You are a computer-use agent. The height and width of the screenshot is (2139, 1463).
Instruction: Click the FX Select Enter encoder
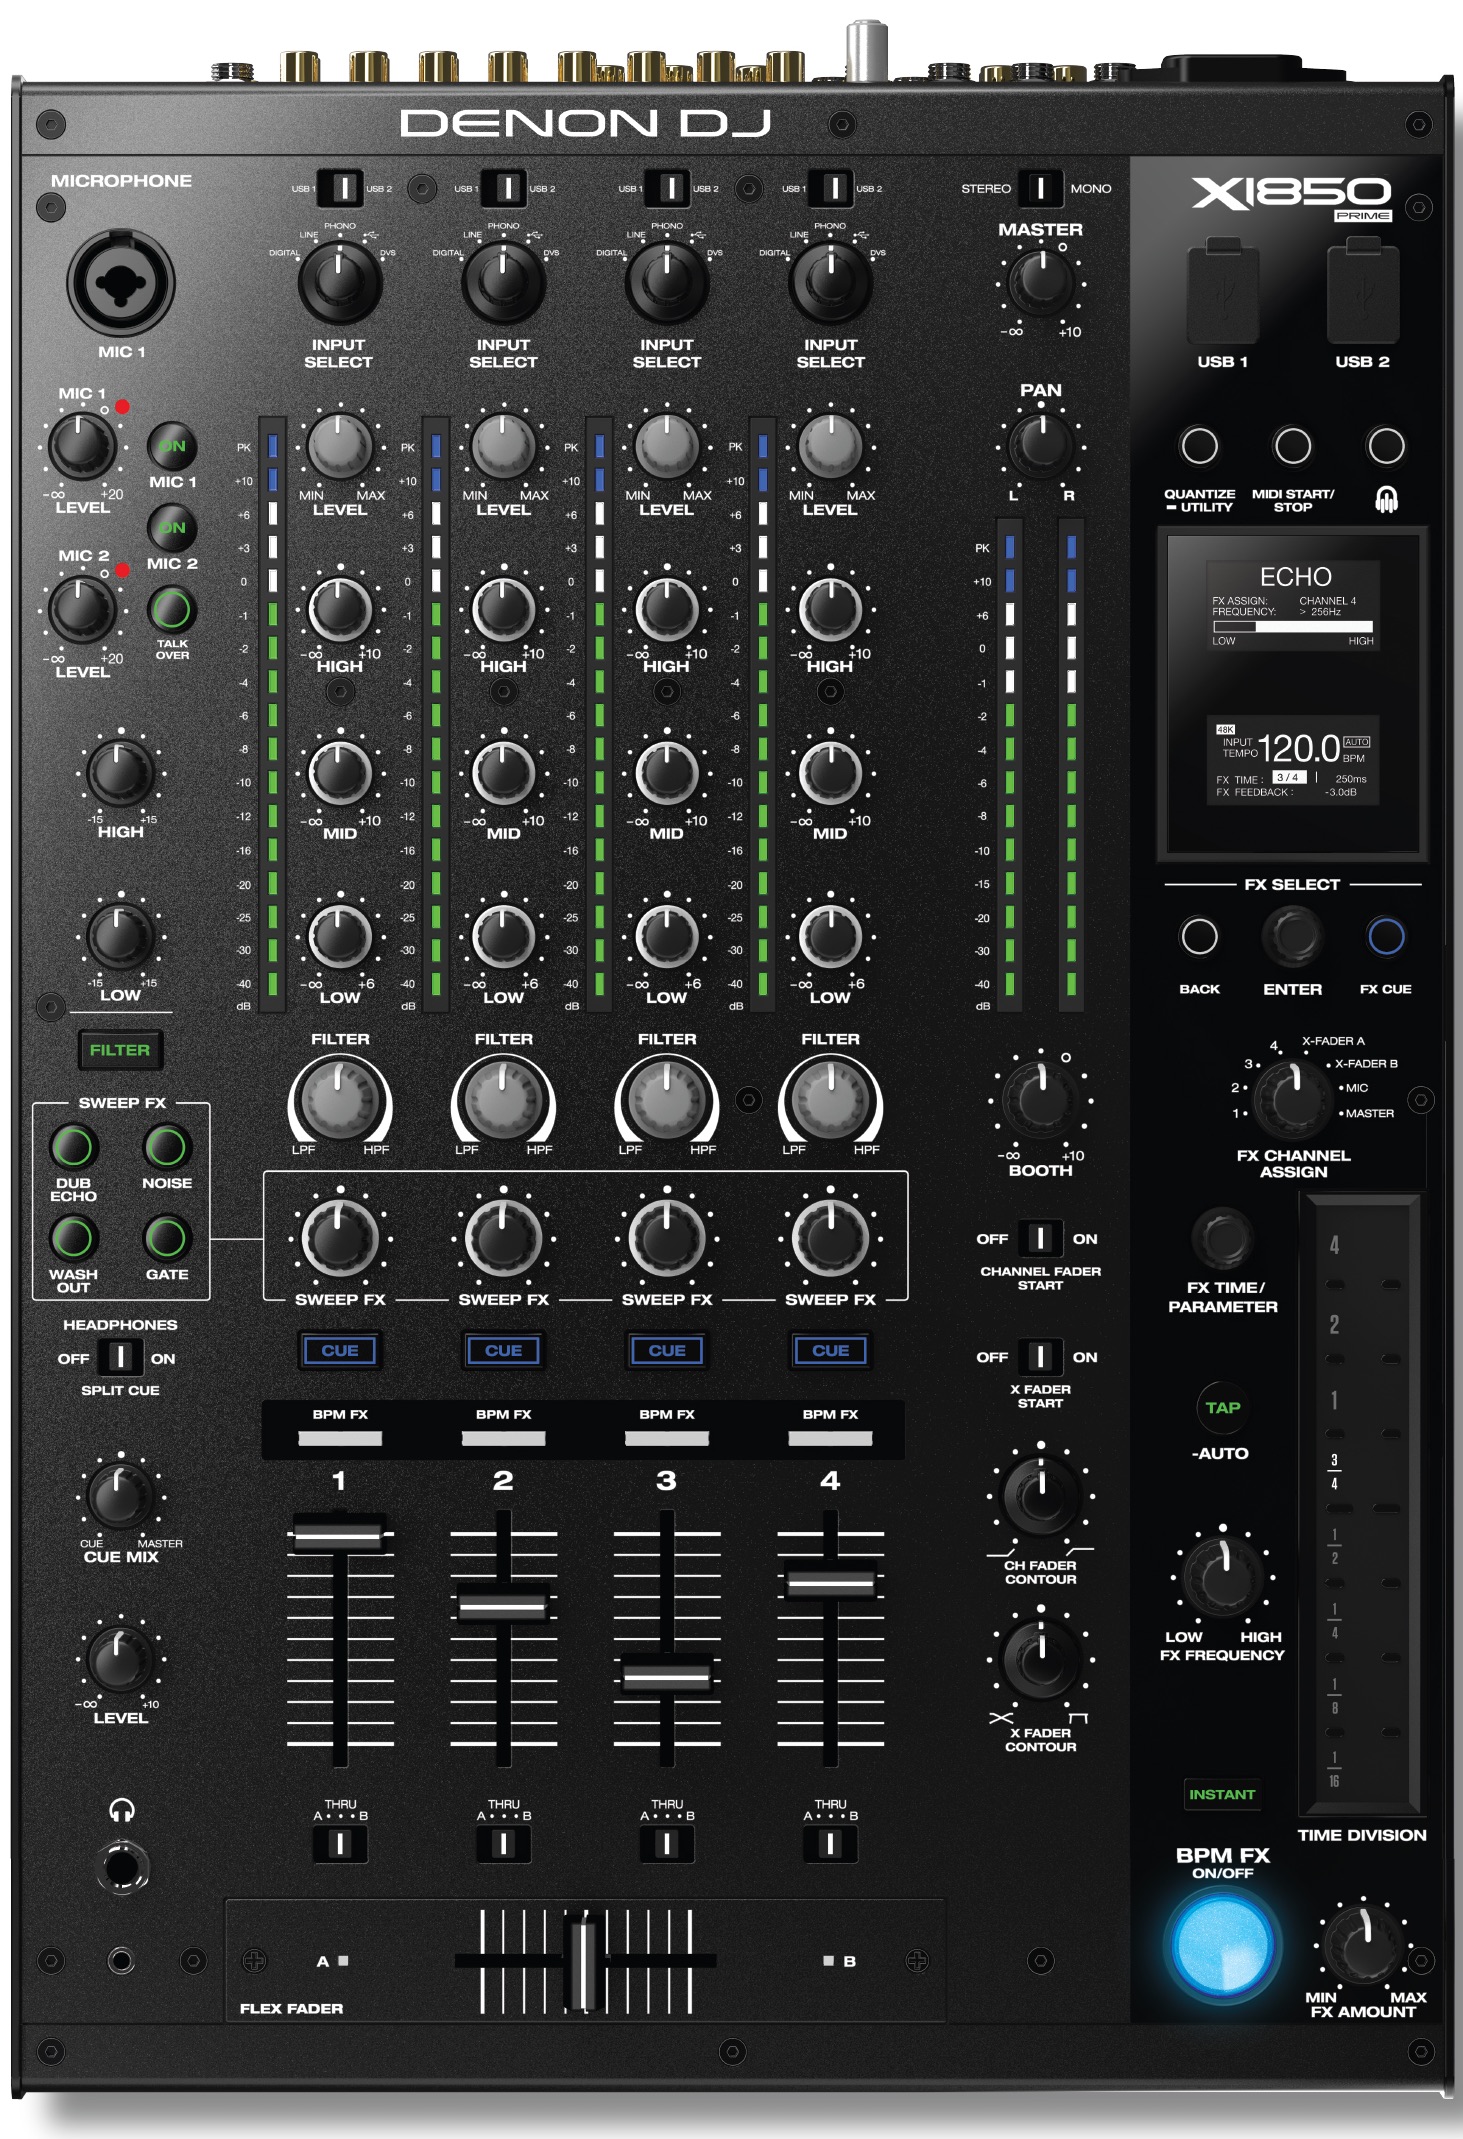click(x=1293, y=937)
